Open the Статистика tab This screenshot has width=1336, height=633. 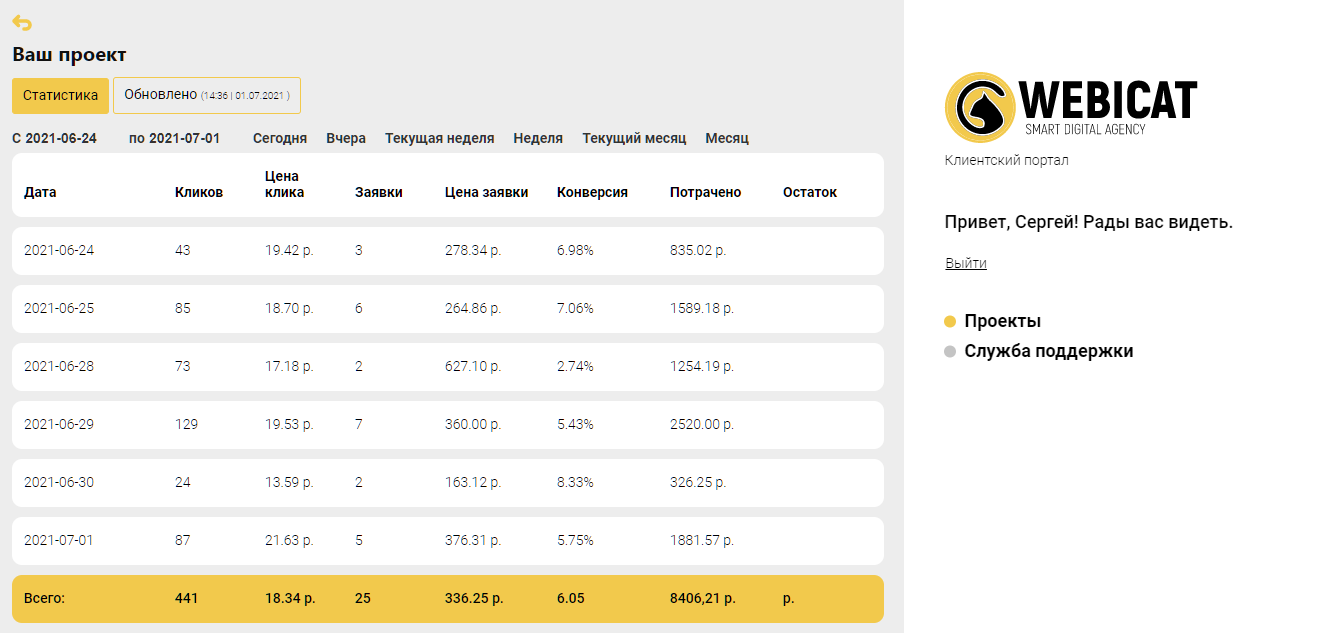[x=60, y=95]
